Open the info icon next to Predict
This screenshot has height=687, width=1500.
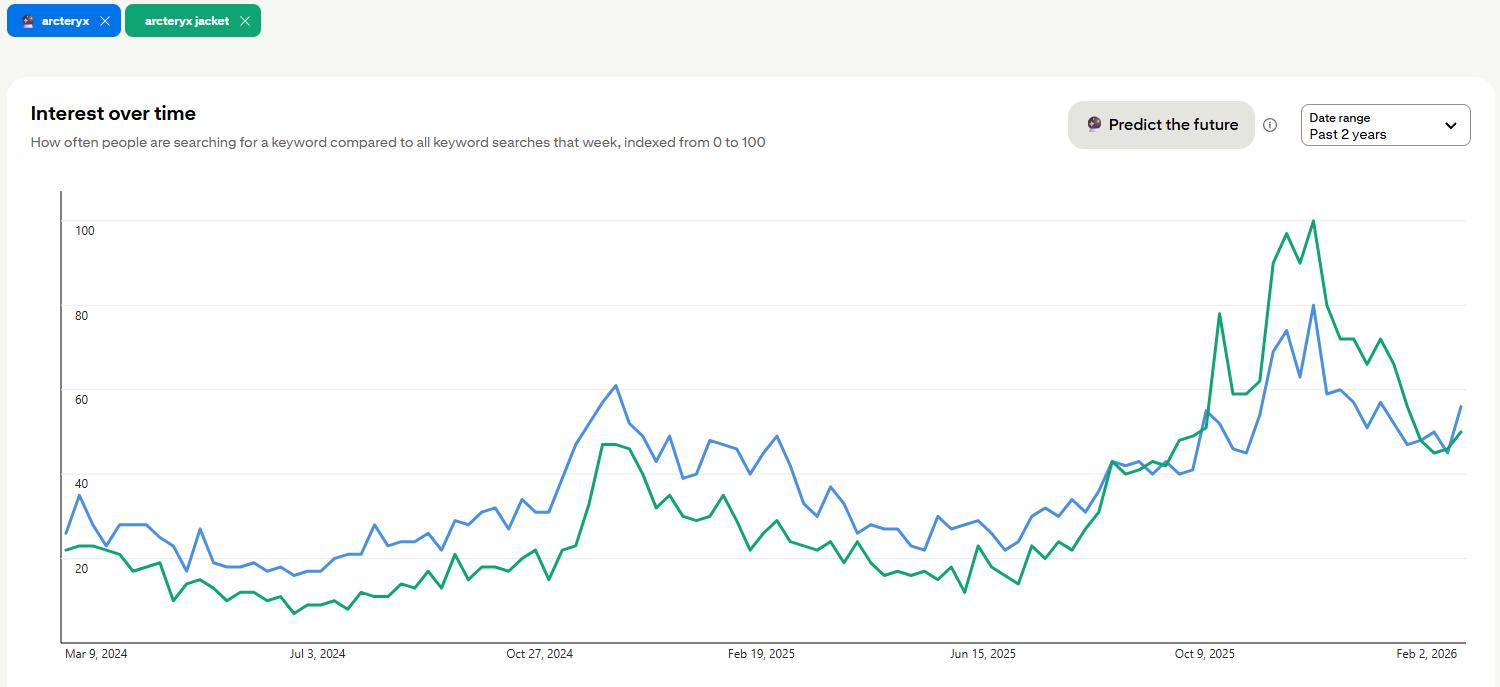tap(1270, 125)
